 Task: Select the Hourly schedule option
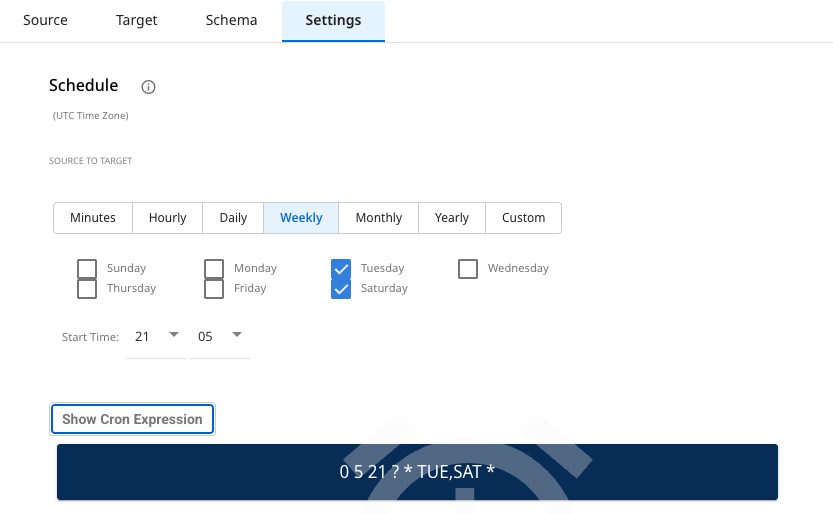click(168, 218)
